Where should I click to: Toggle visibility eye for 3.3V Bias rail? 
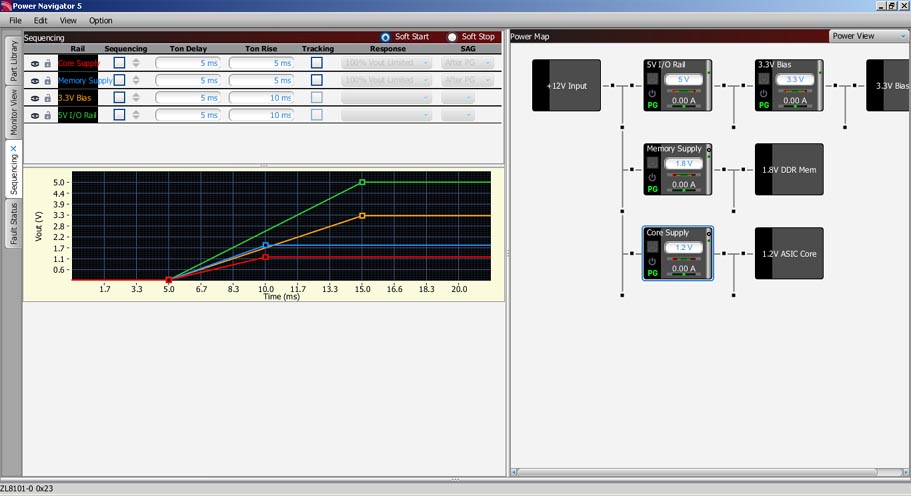(x=35, y=99)
